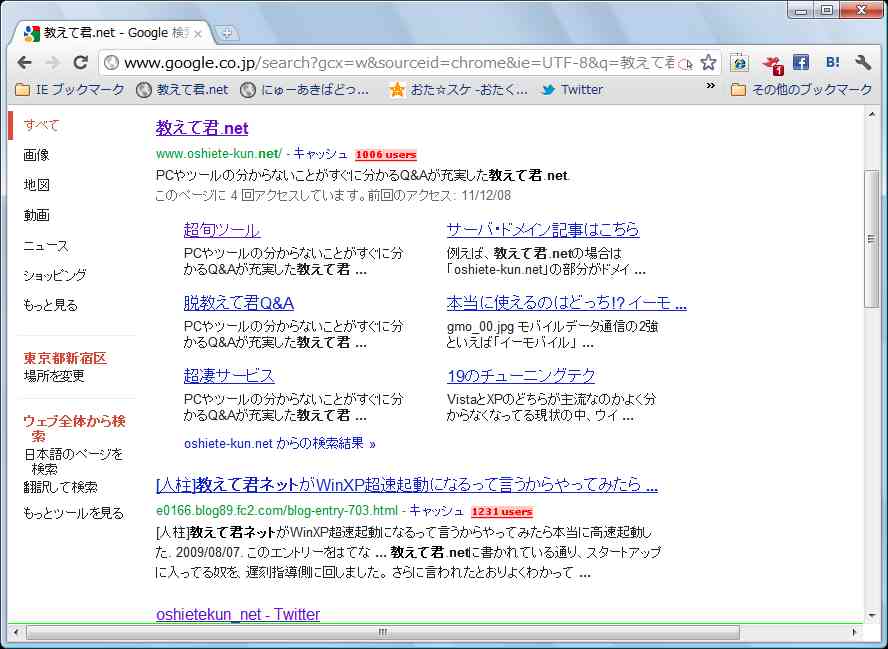The image size is (888, 649).
Task: Open the にゅーあきばどっ... bookmark
Action: 305,89
